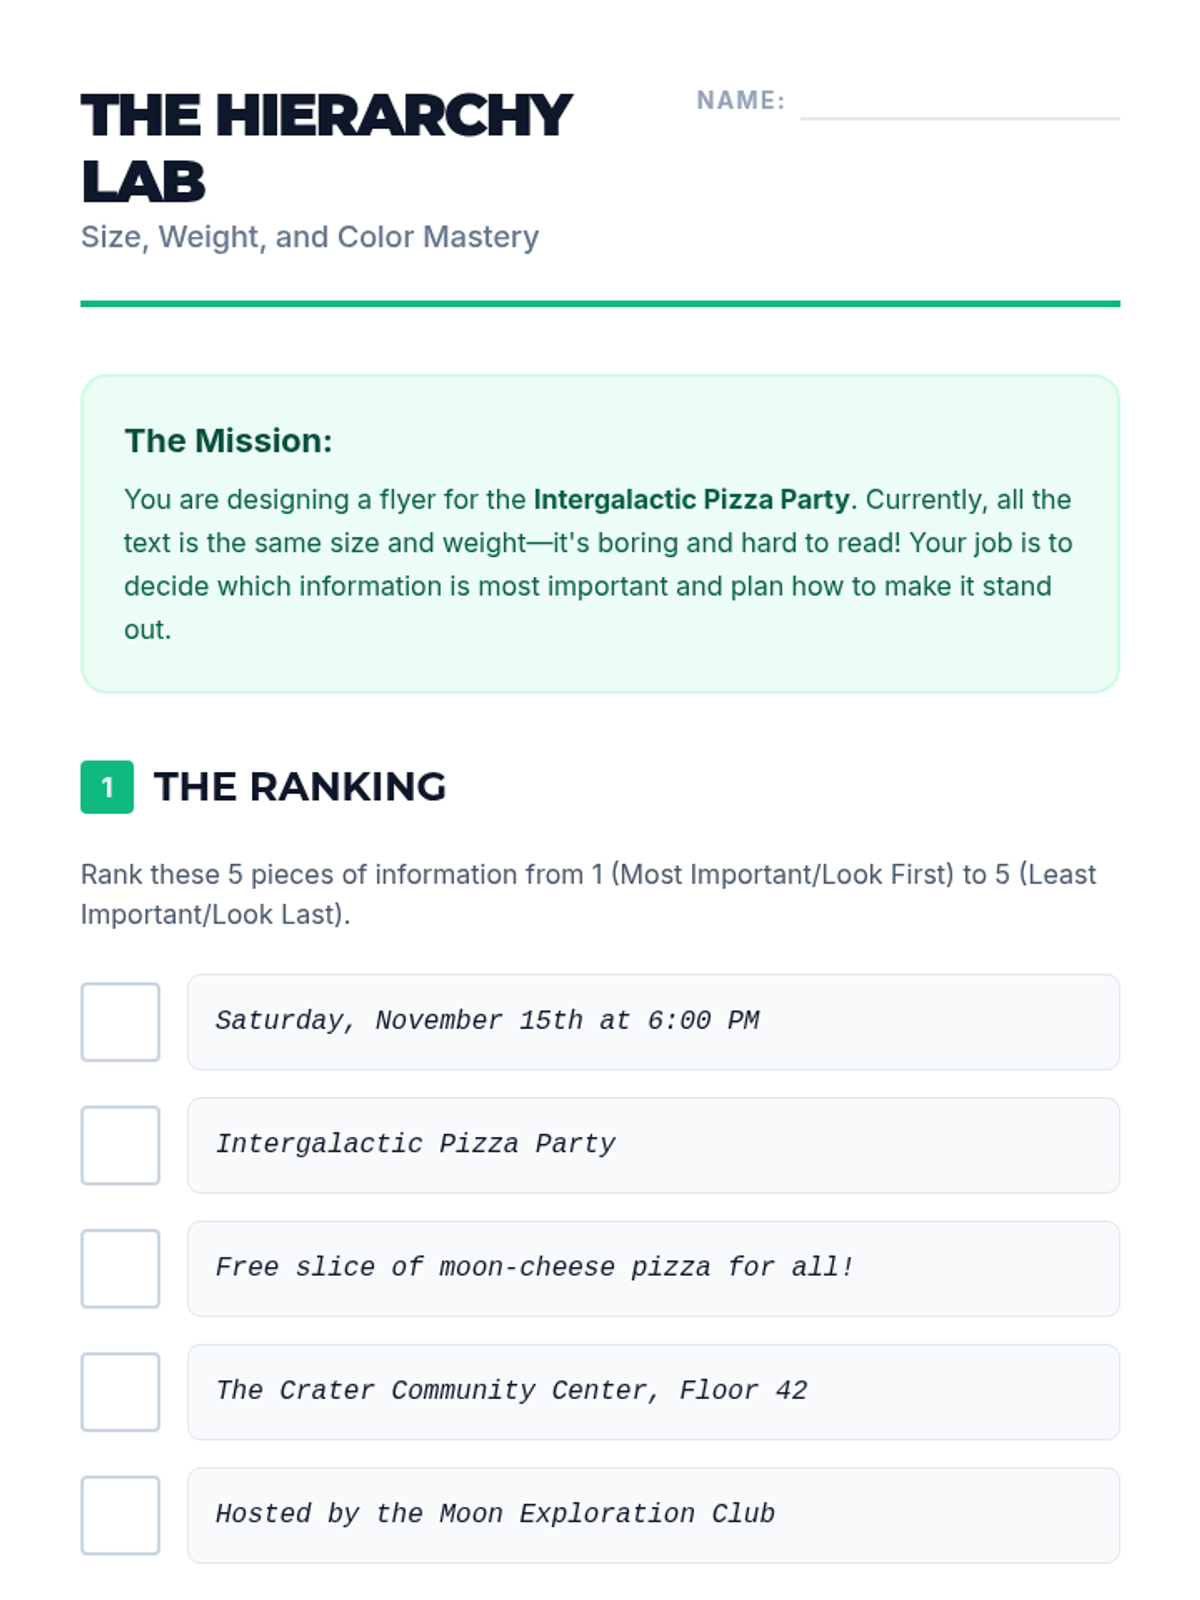Click bold "Intergalactic Pizza Party" in mission paragraph
Image resolution: width=1200 pixels, height=1600 pixels.
[x=691, y=499]
